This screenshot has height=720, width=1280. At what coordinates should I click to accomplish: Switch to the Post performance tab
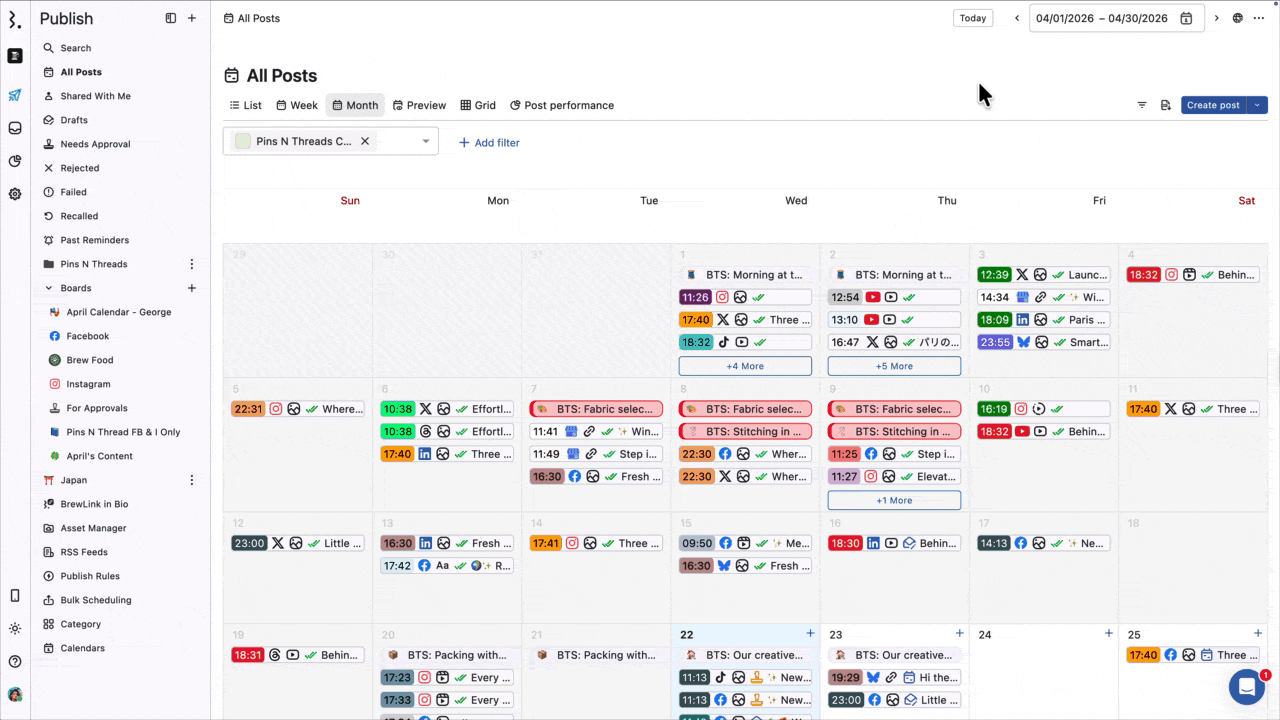pos(561,105)
